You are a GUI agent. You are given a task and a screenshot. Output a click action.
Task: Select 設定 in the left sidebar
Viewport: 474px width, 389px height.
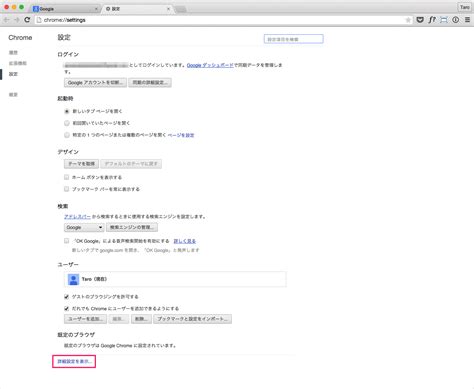(13, 74)
